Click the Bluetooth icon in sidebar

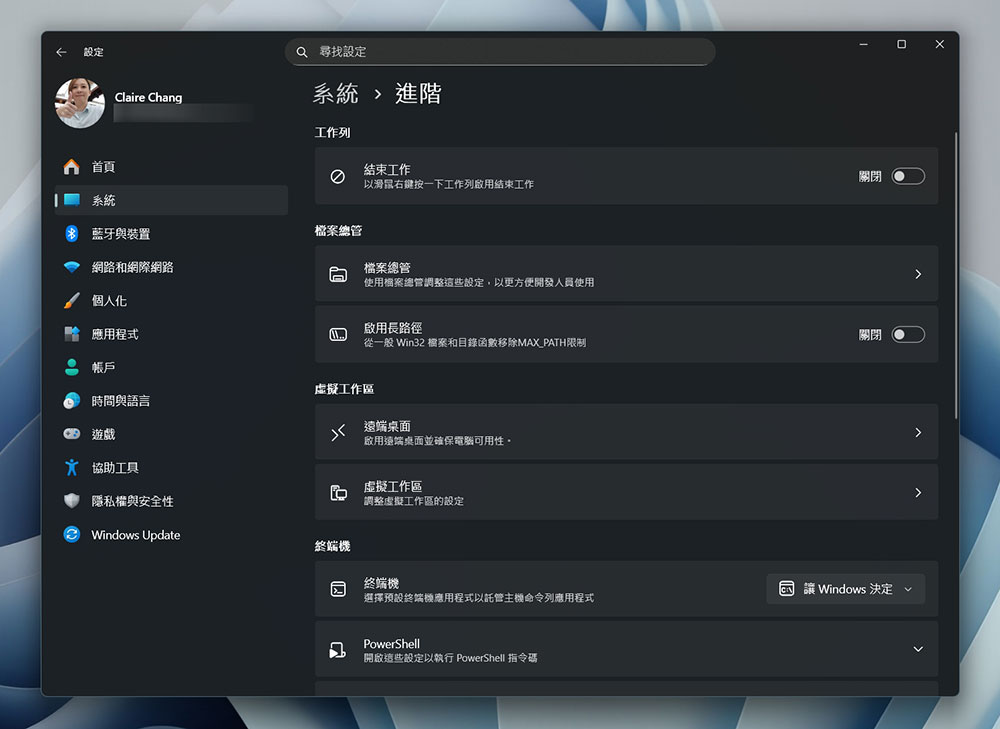71,233
